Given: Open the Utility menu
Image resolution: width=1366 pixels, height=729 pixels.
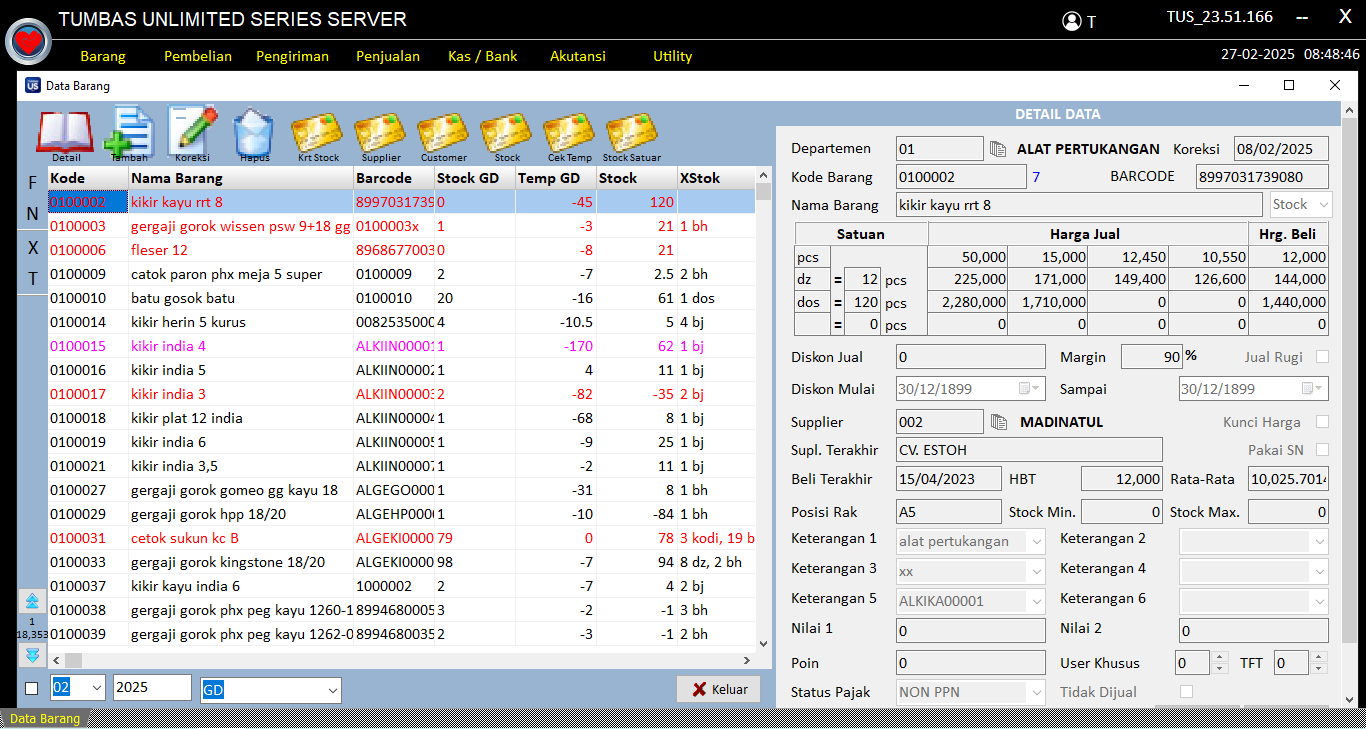Looking at the screenshot, I should pos(673,56).
